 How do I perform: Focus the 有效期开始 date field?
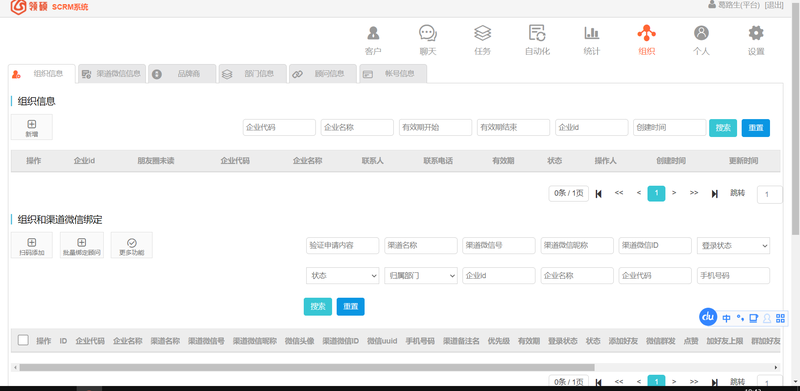coord(435,128)
